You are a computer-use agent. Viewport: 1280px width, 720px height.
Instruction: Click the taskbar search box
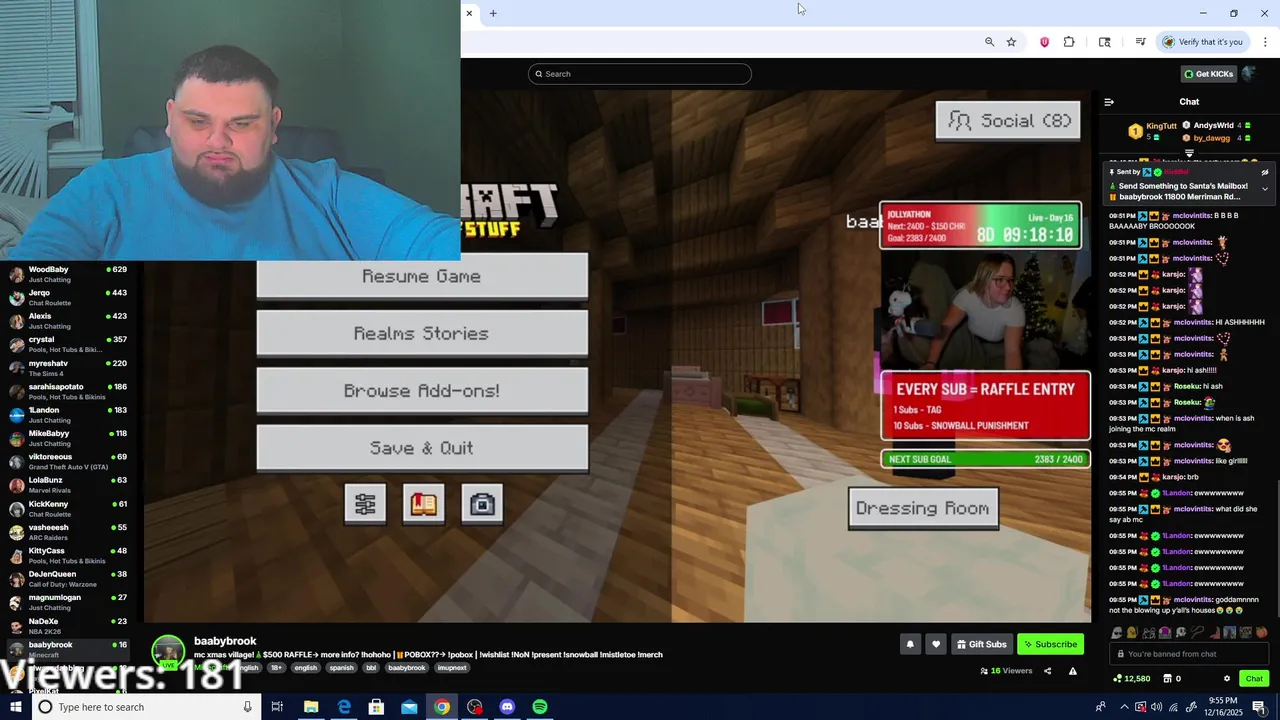[x=145, y=707]
